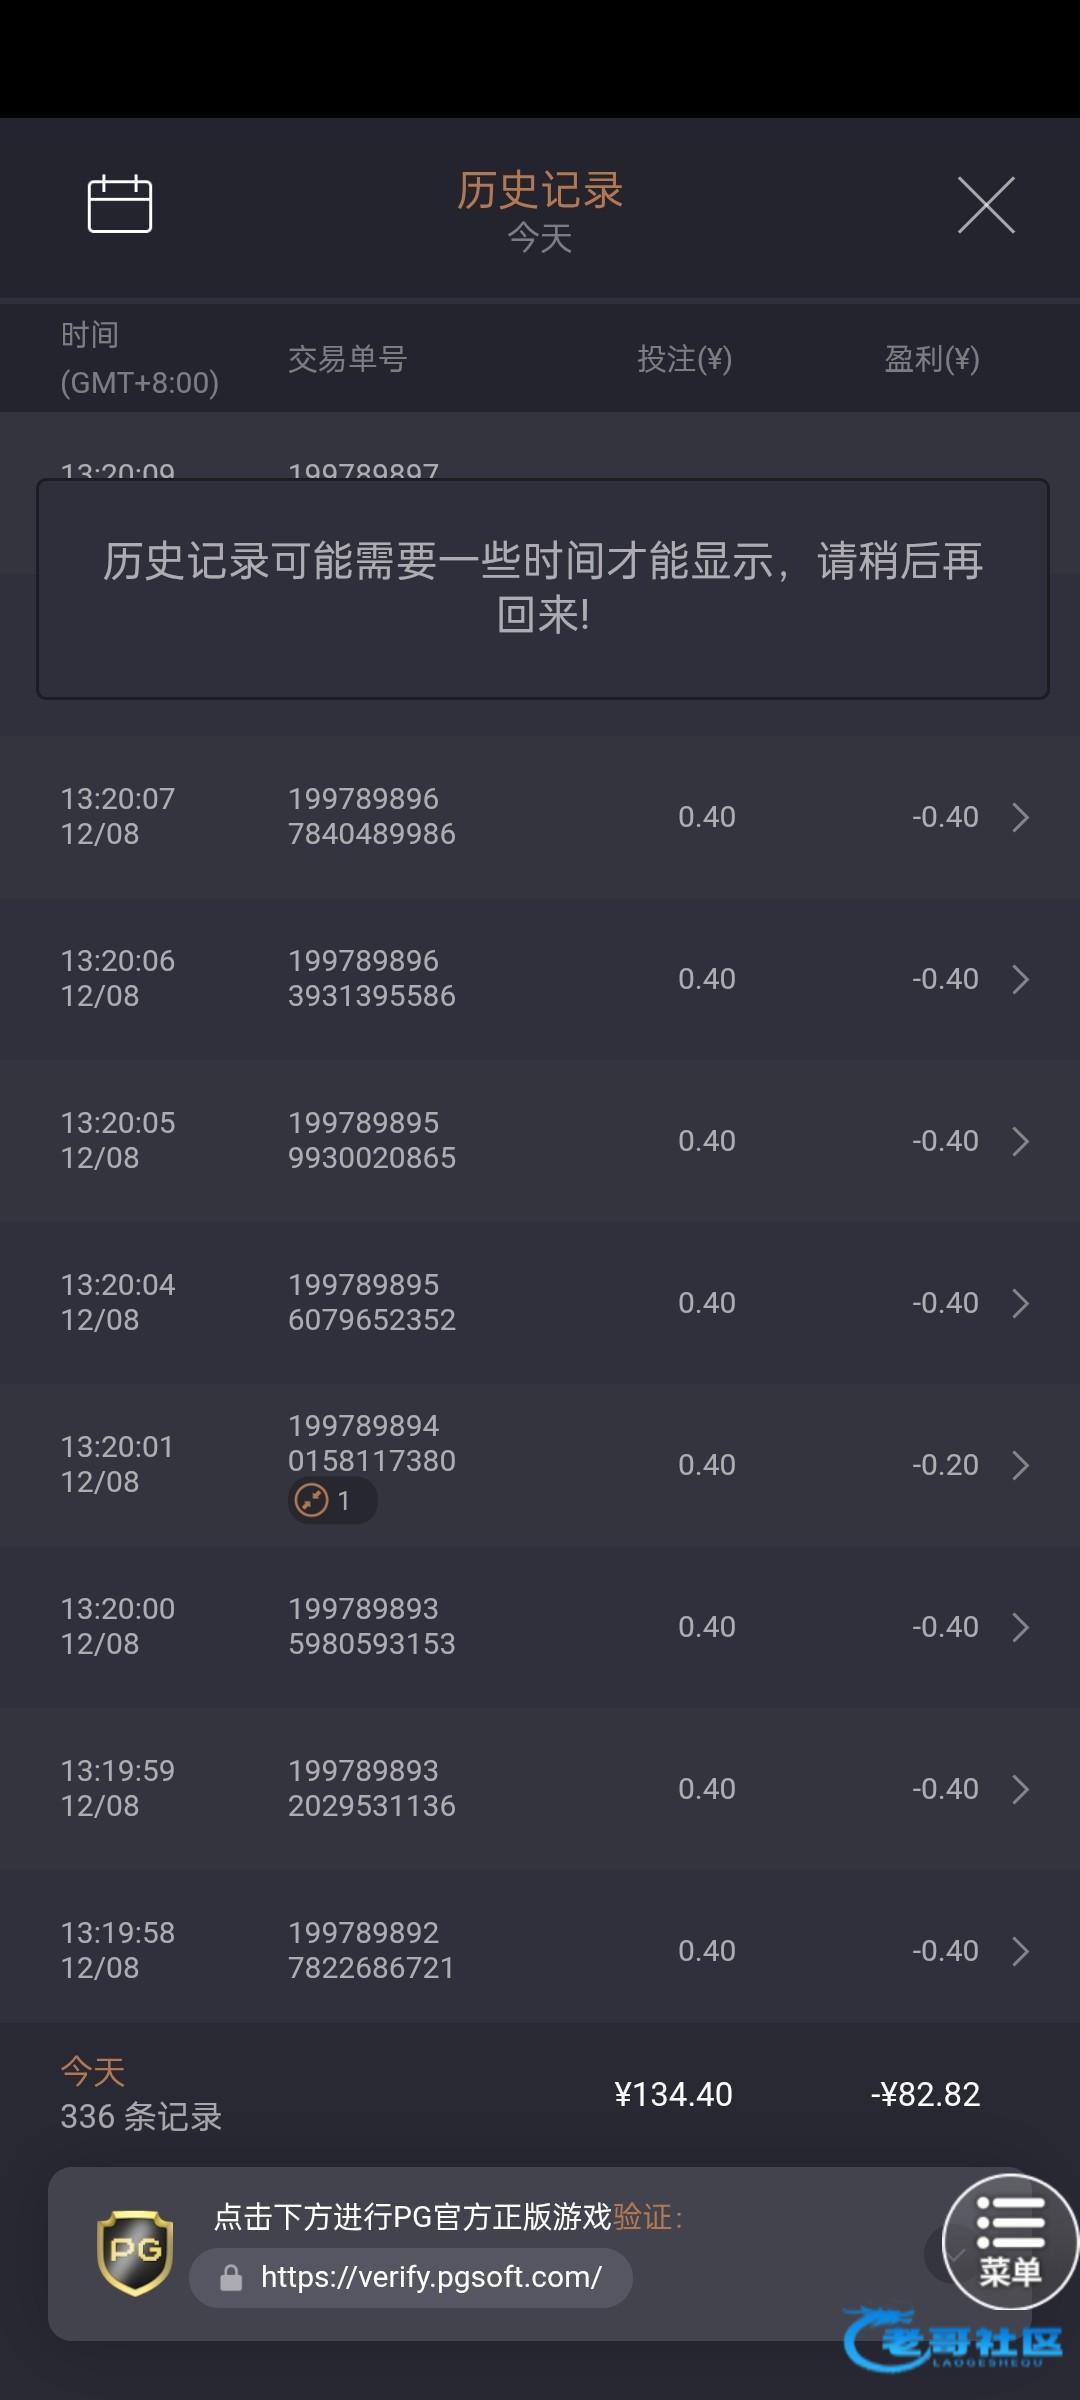This screenshot has height=2400, width=1080.
Task: Click the 验证 highlighted text
Action: pos(642,2217)
